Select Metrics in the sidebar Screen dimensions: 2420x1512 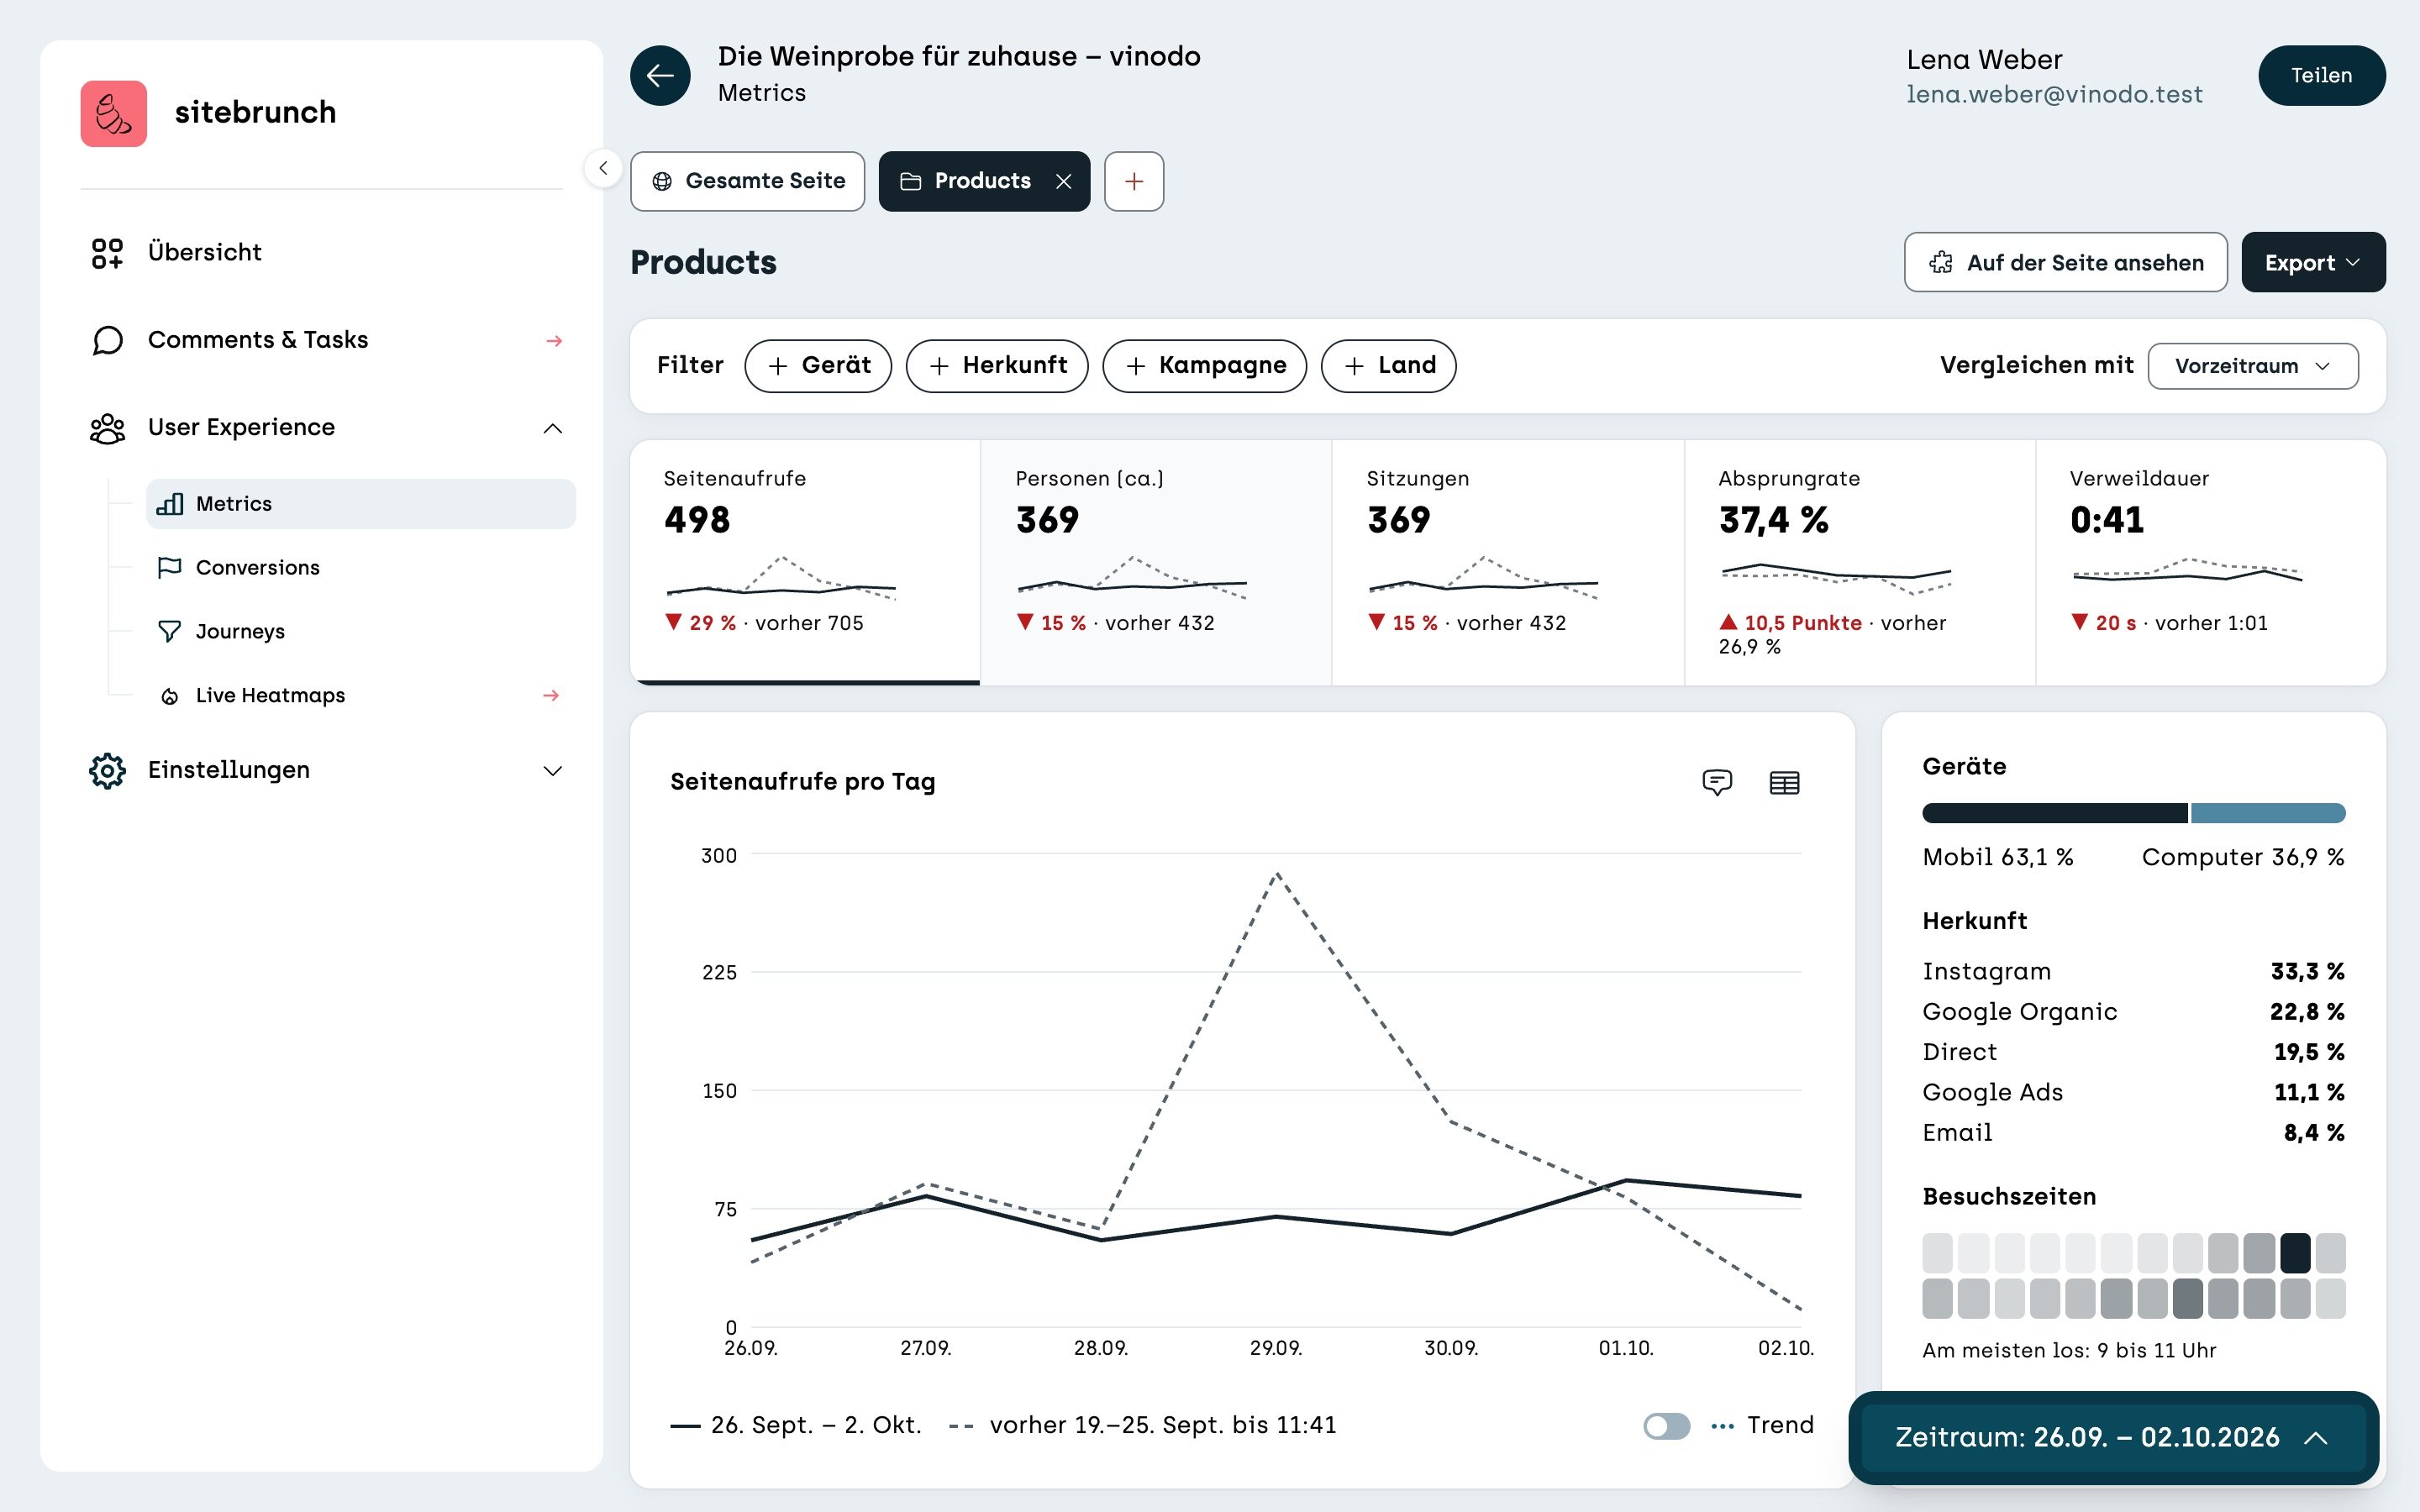coord(361,503)
